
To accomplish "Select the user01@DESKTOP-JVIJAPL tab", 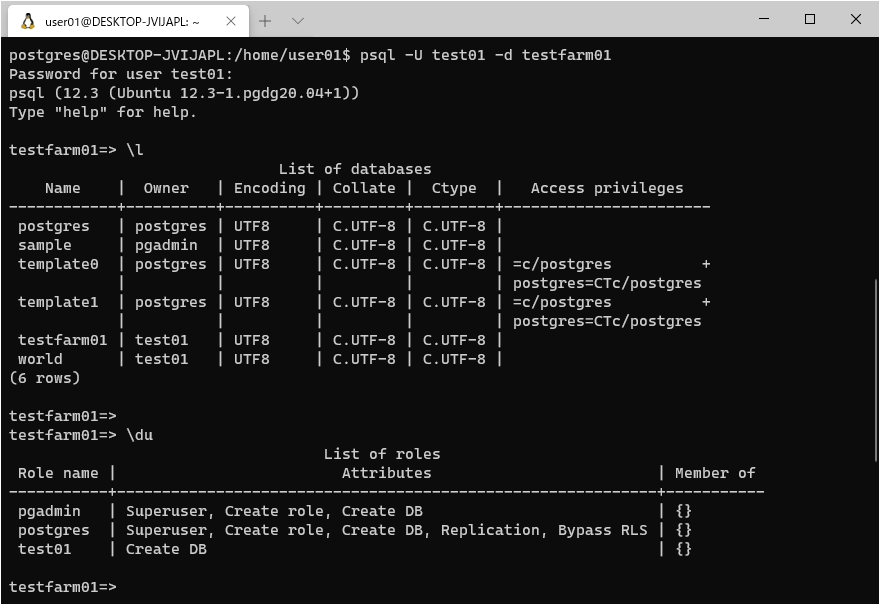I will pos(129,21).
